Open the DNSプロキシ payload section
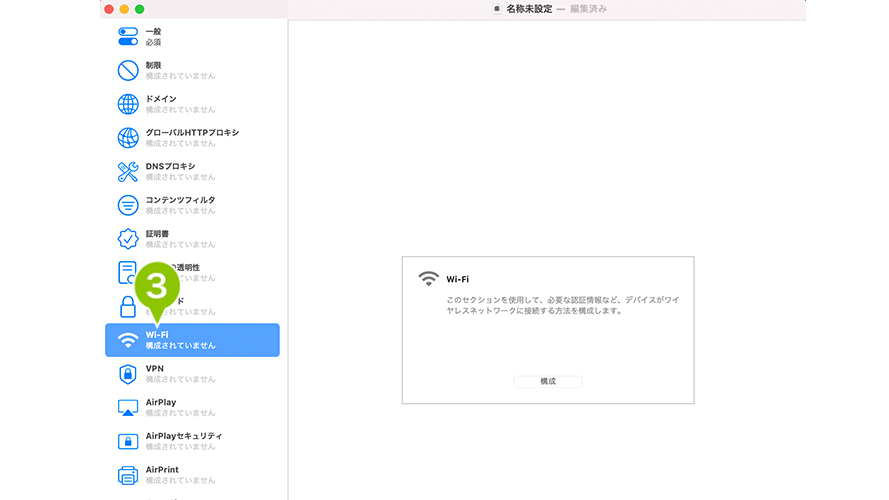The width and height of the screenshot is (889, 500). tap(192, 171)
